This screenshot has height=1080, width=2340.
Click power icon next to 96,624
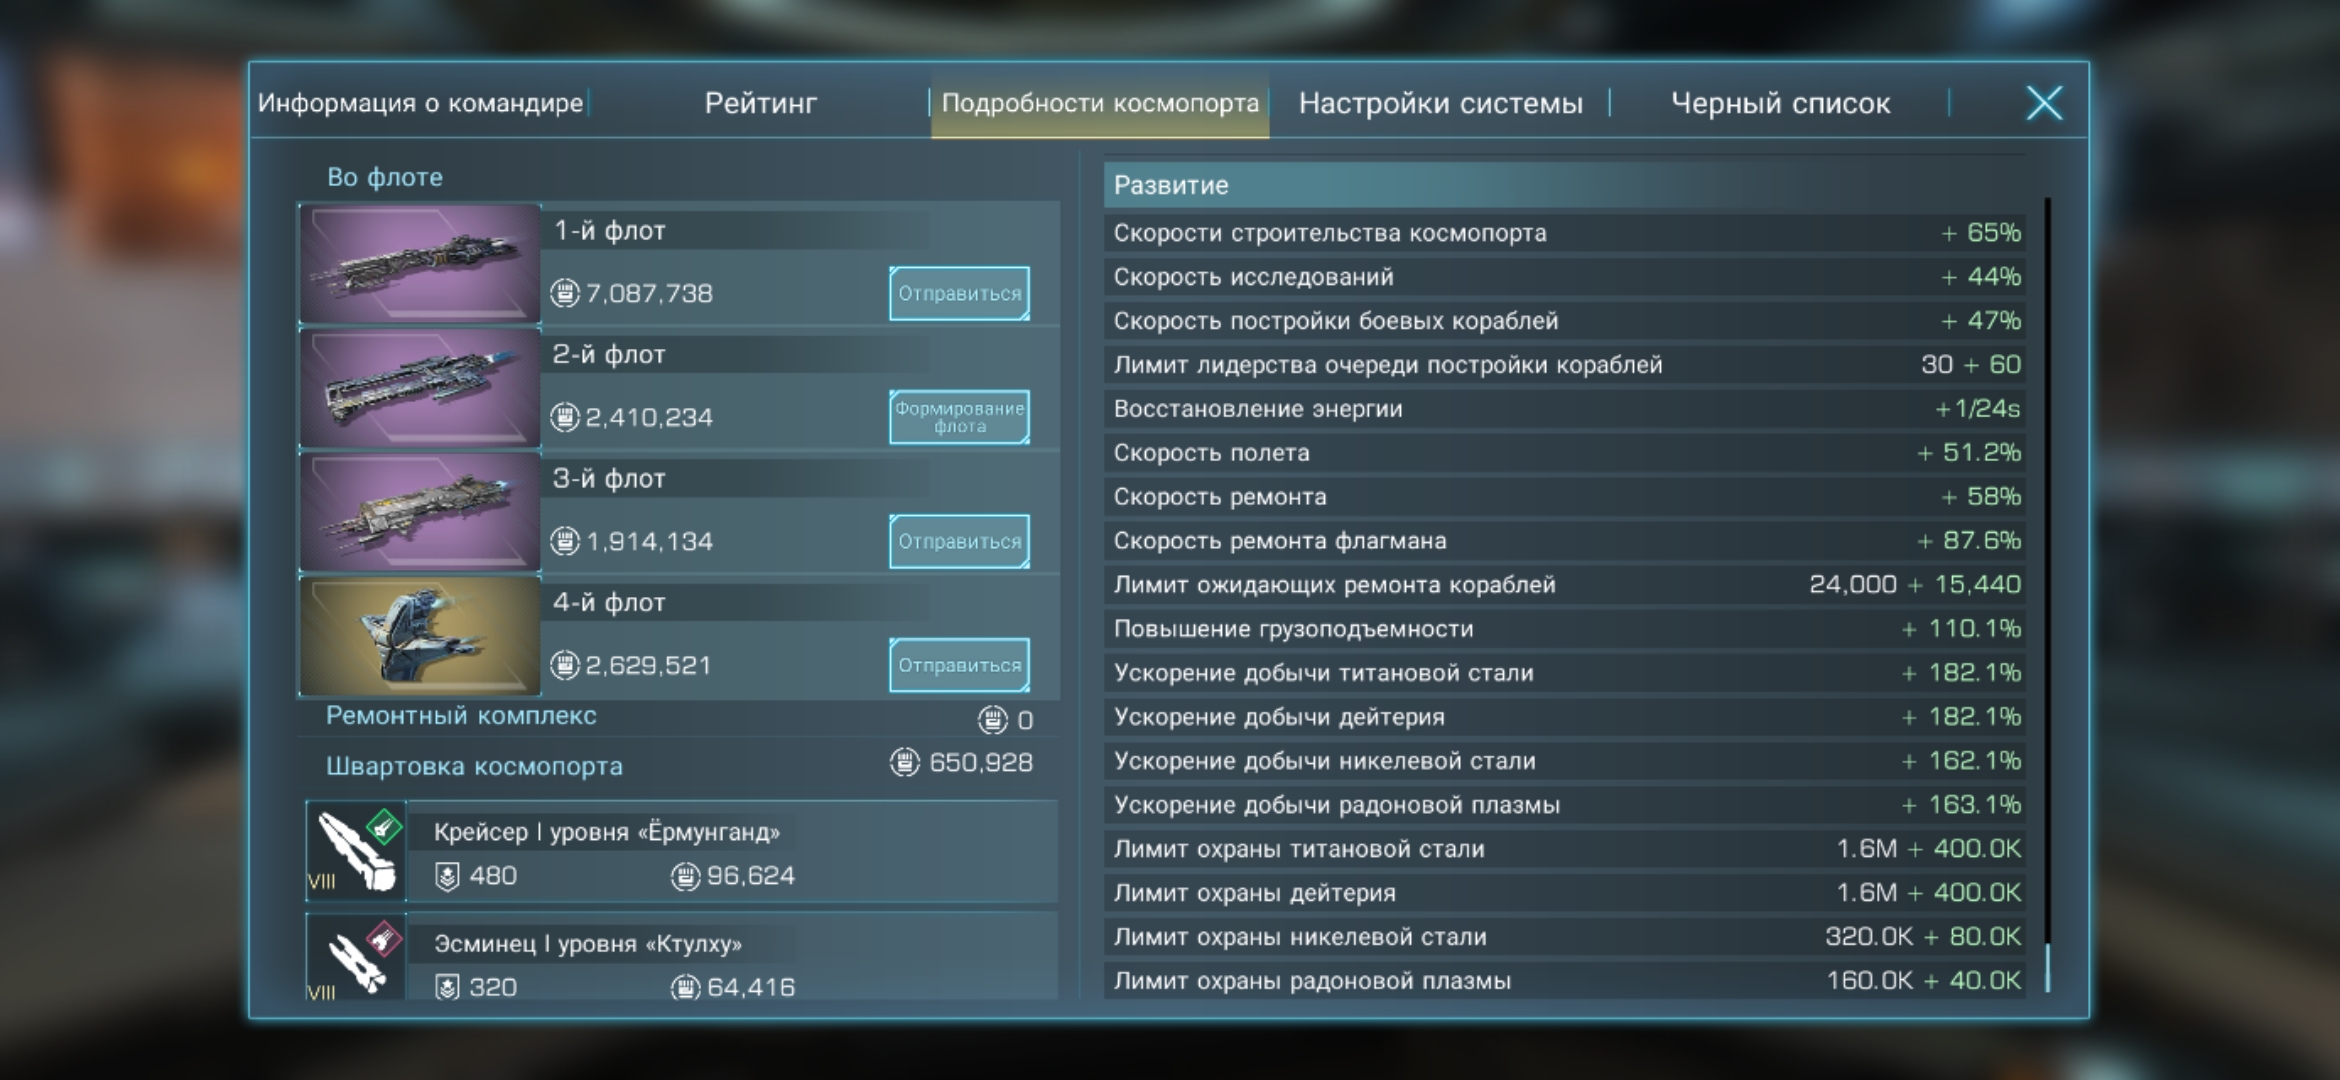click(x=685, y=877)
